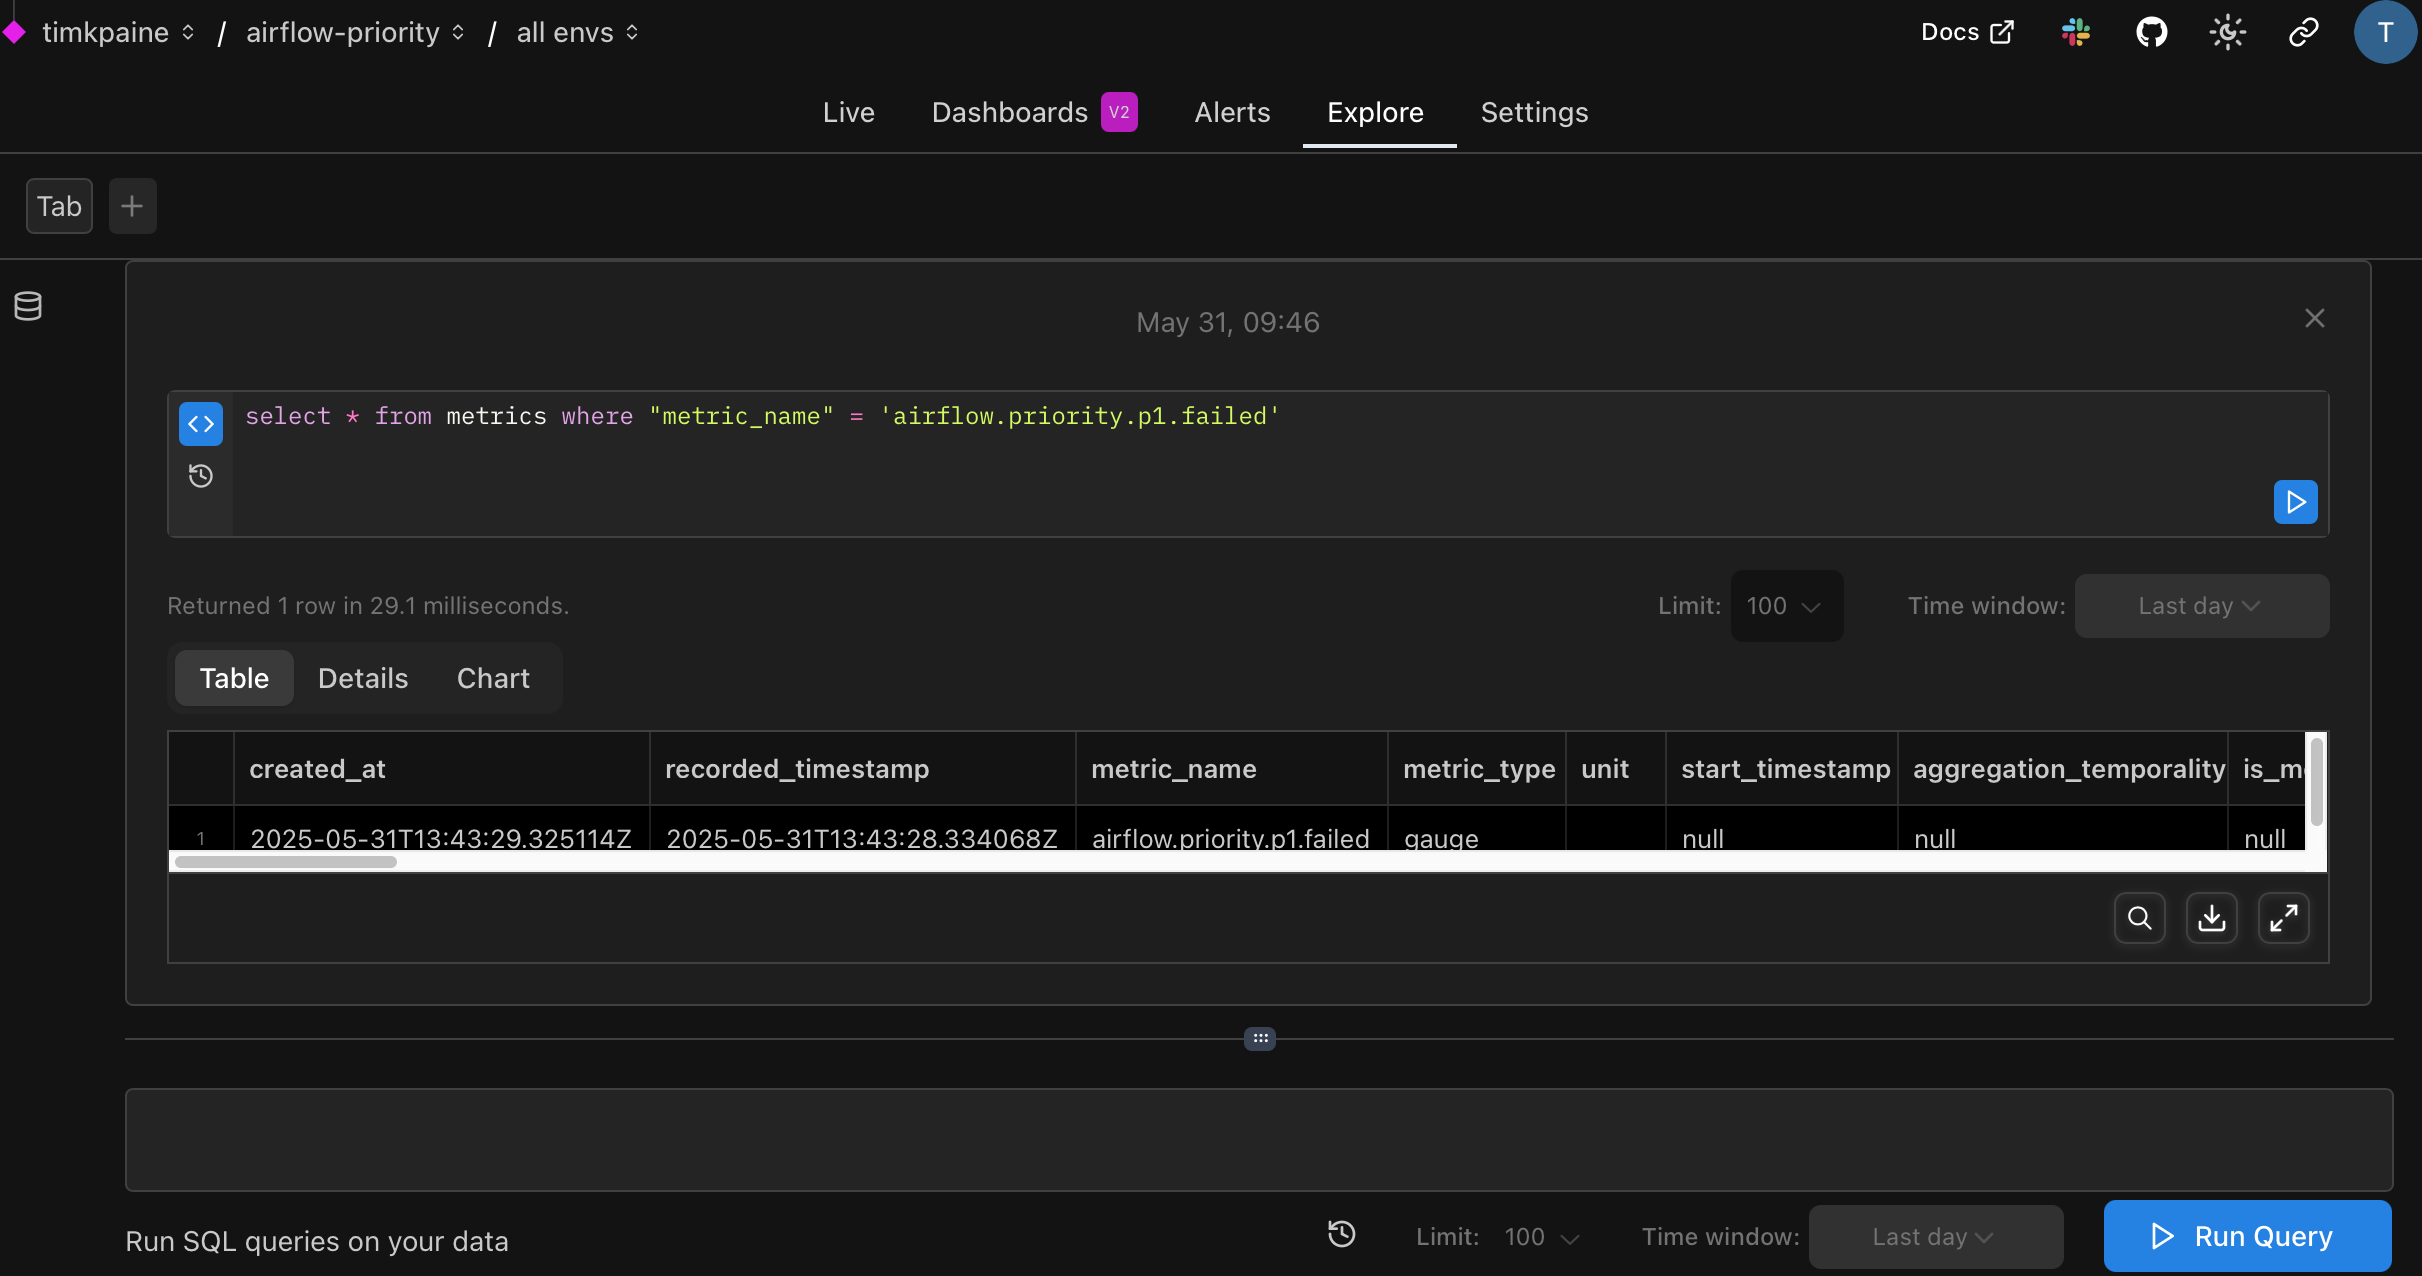Run the query with the blue play icon

click(2295, 502)
